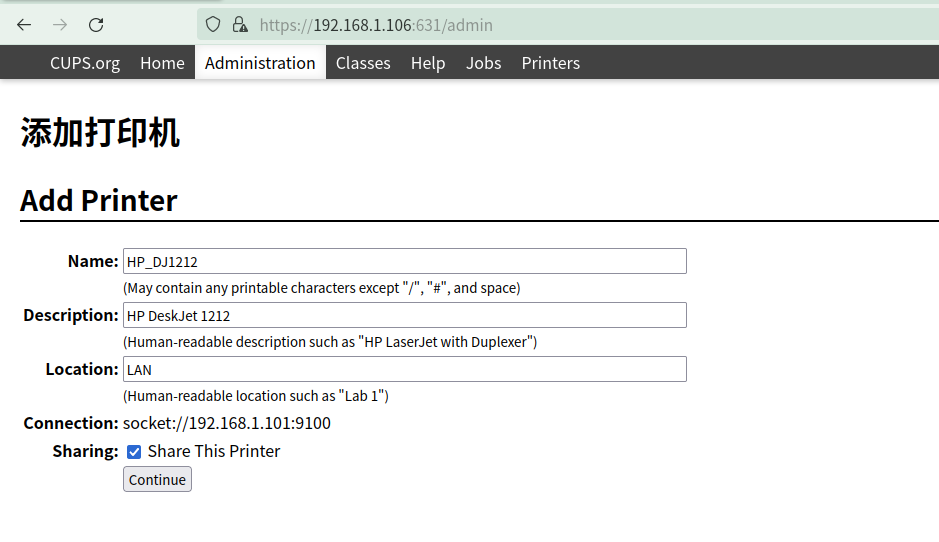Open the Printers page

pyautogui.click(x=550, y=63)
